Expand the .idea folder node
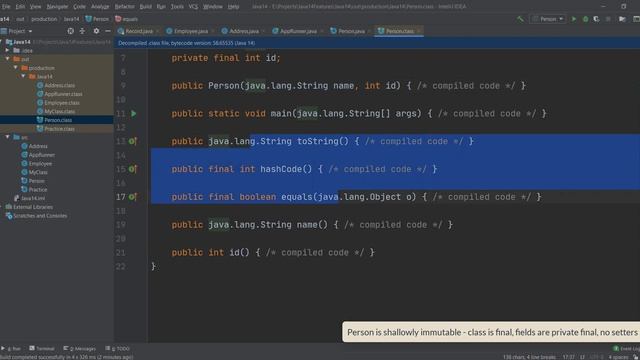Viewport: 640px width, 360px height. click(x=7, y=50)
